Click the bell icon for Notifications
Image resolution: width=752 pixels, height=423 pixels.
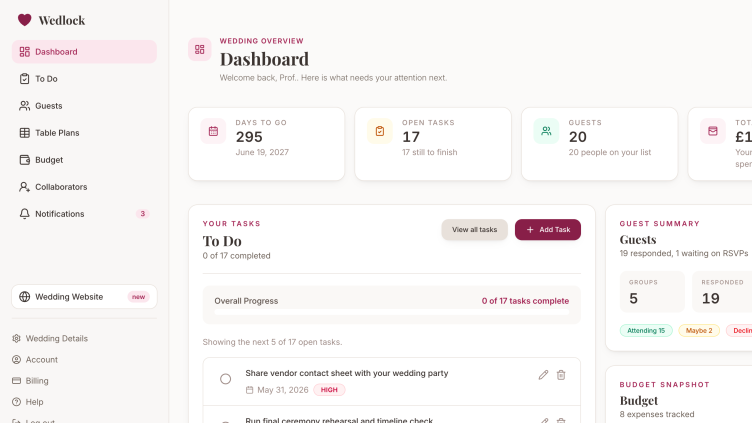(24, 214)
